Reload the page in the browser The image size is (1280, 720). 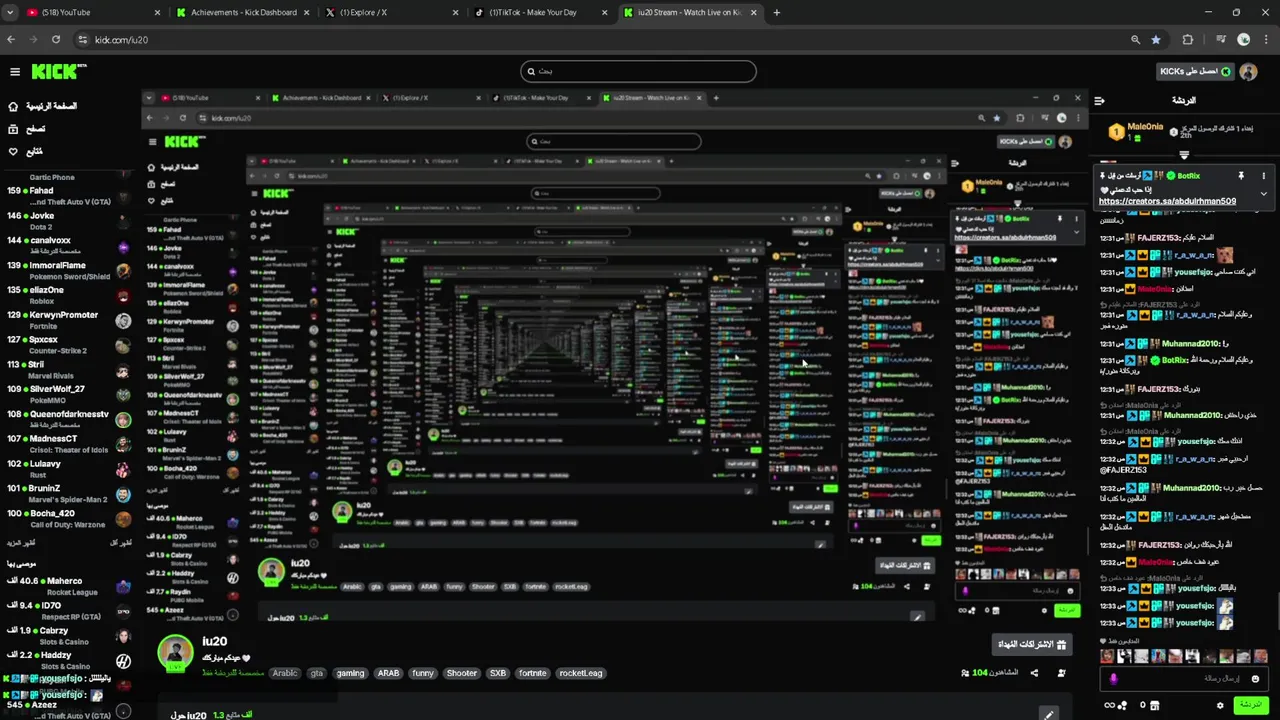tap(56, 40)
